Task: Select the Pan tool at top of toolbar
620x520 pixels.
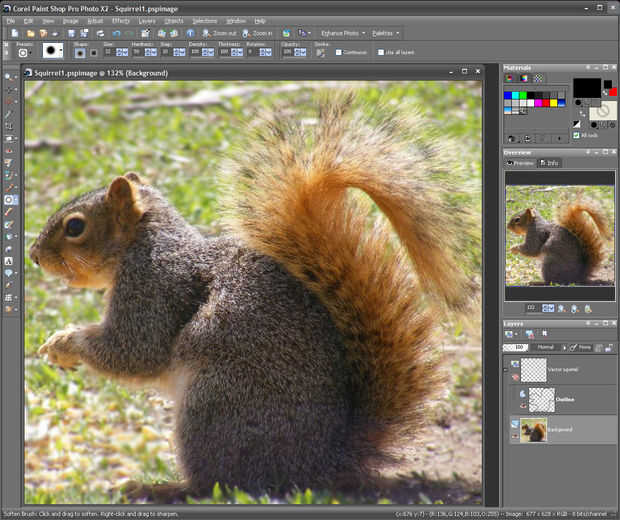Action: [9, 77]
